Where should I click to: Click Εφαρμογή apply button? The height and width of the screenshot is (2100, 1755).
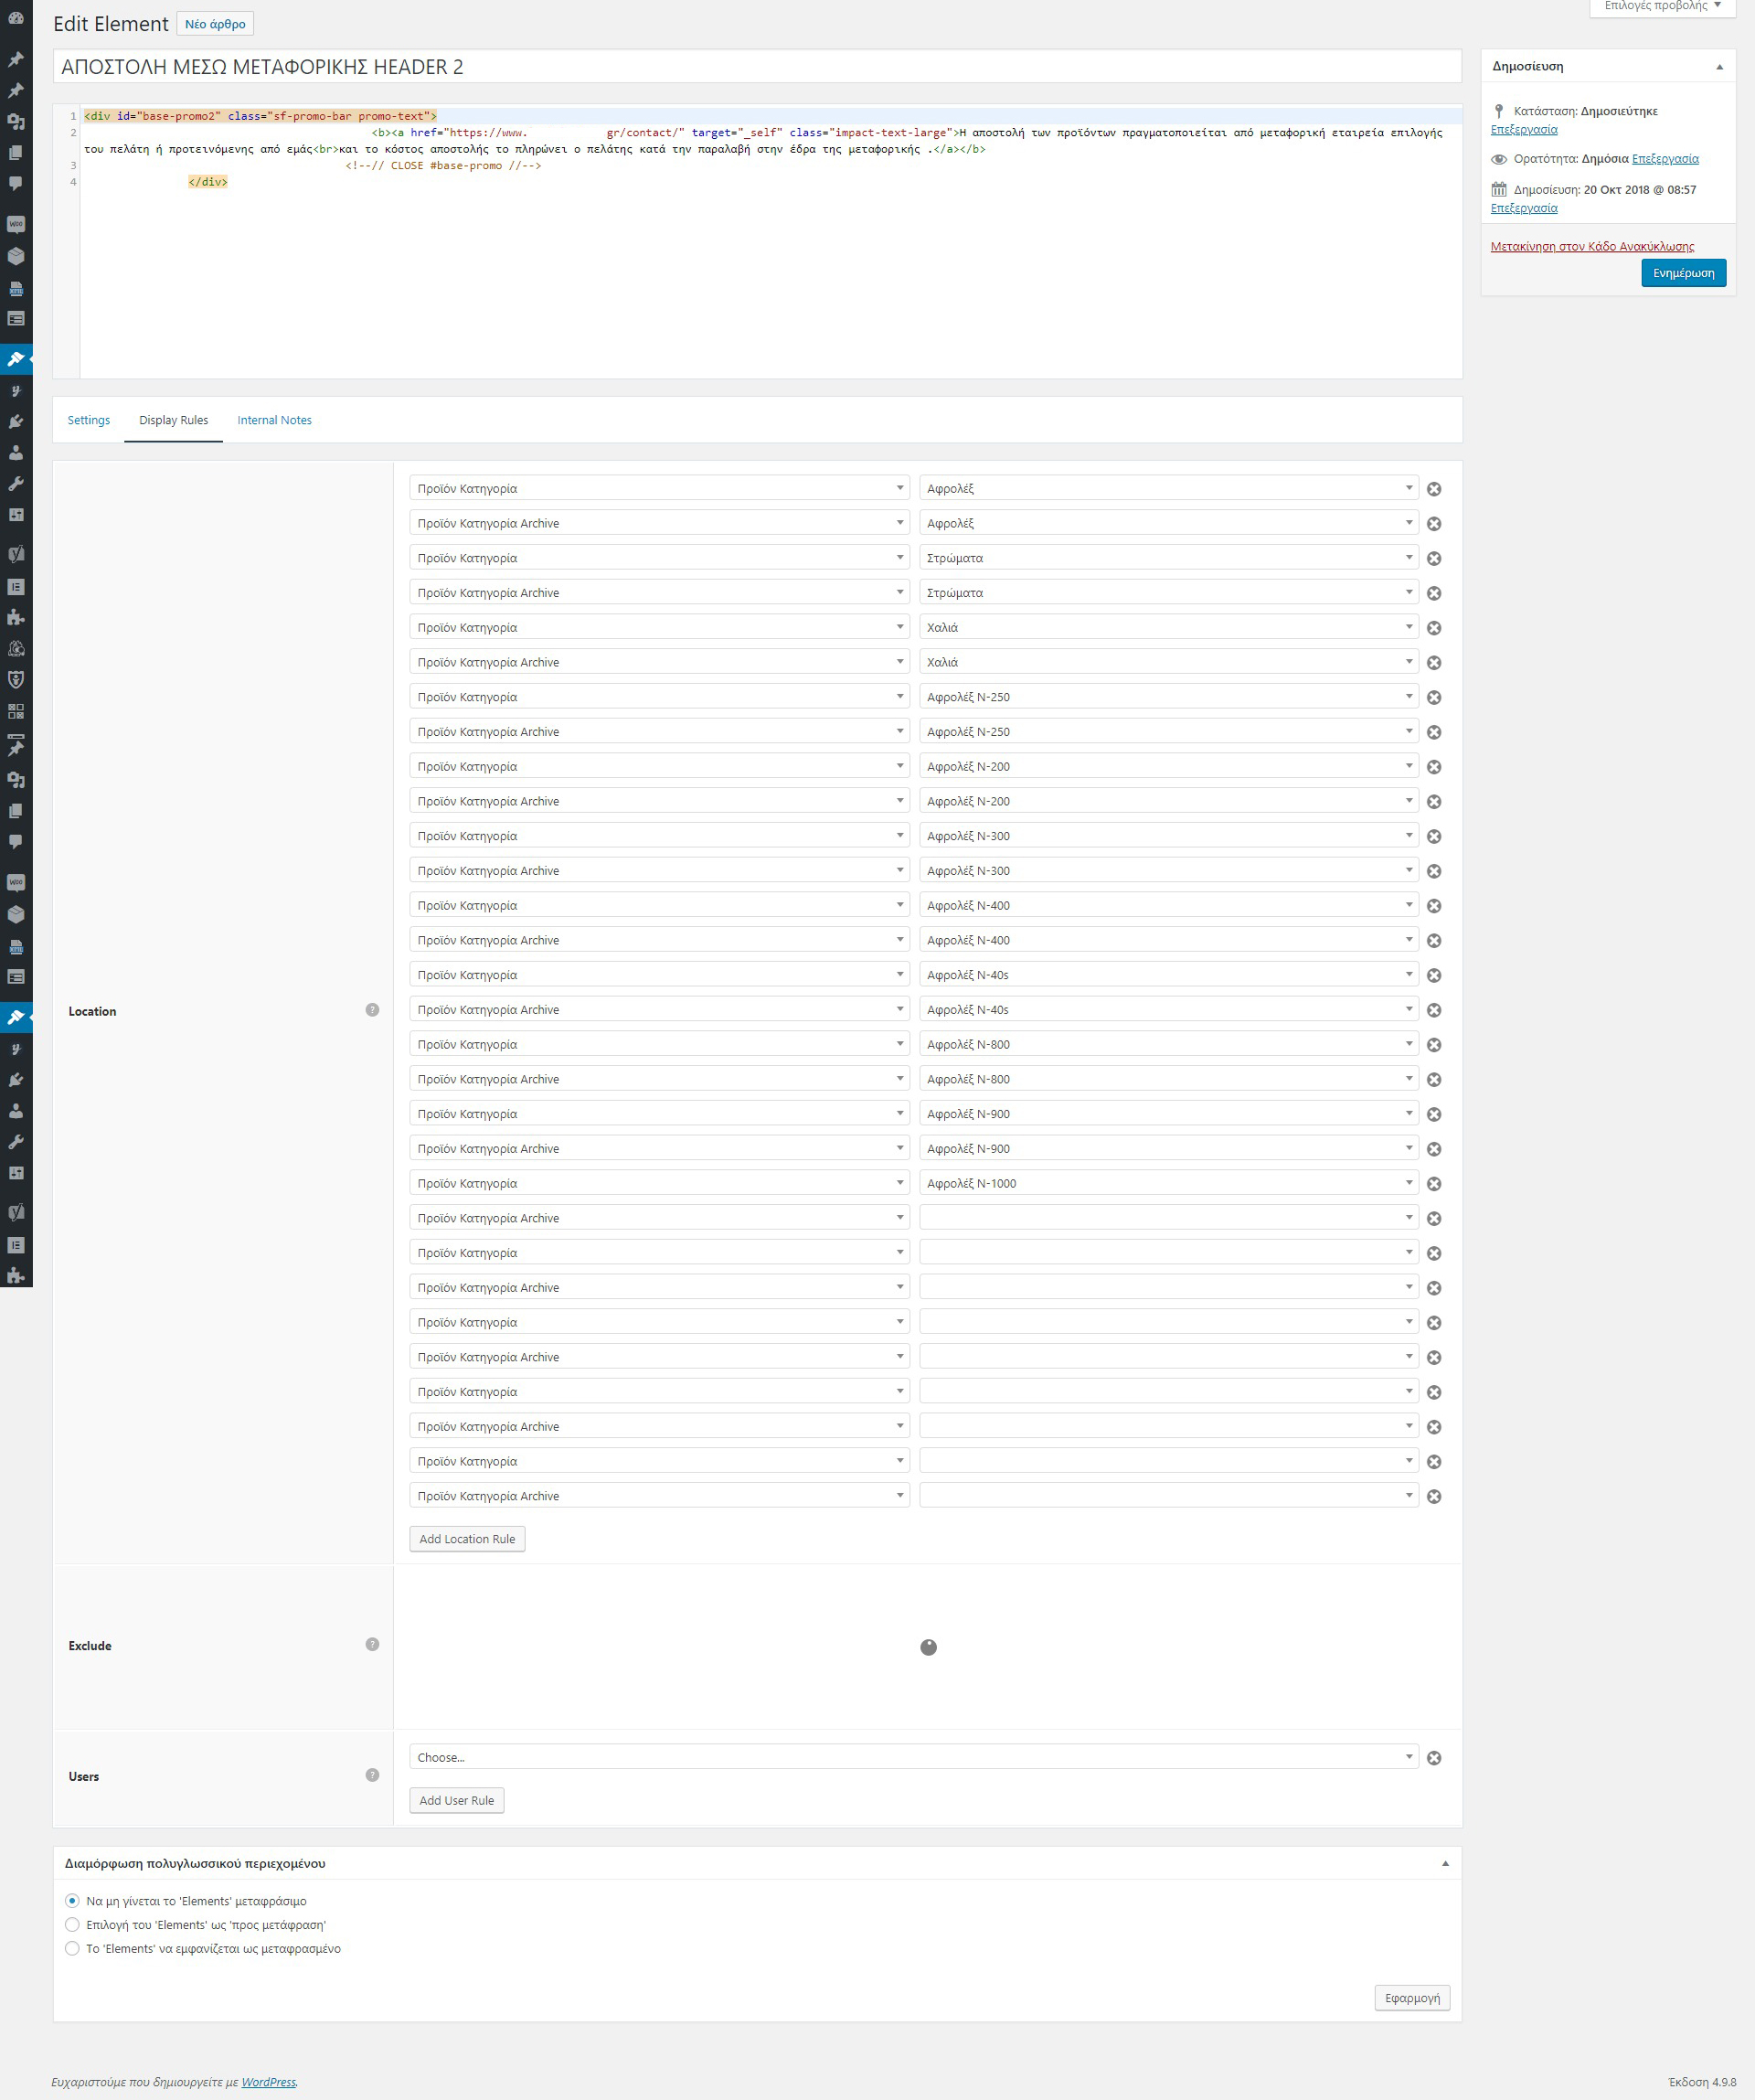point(1413,1997)
